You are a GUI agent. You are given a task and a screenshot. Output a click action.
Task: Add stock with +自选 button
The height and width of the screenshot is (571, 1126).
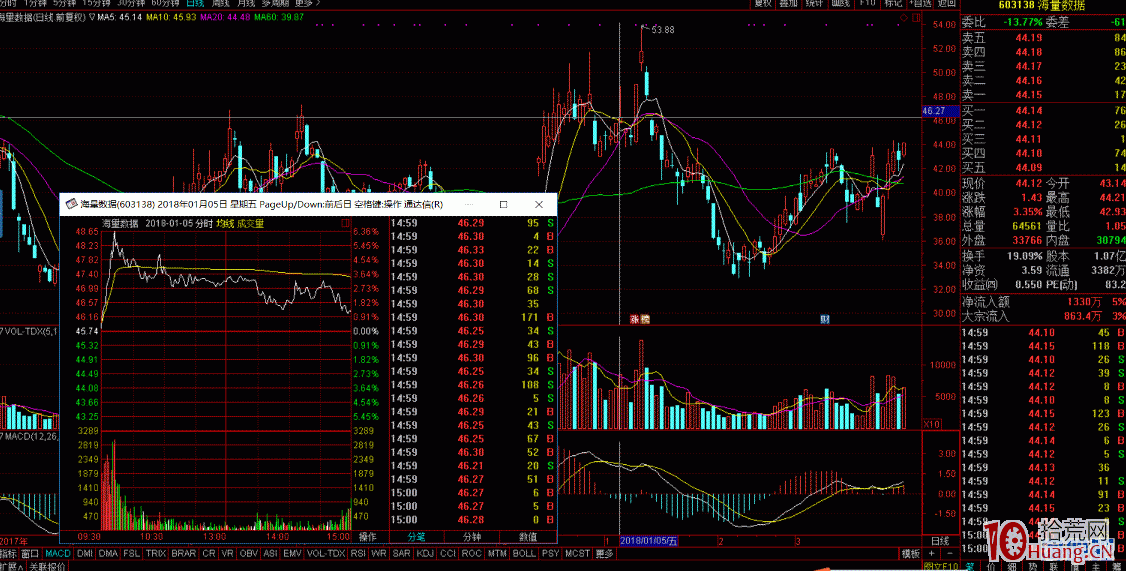tap(920, 4)
